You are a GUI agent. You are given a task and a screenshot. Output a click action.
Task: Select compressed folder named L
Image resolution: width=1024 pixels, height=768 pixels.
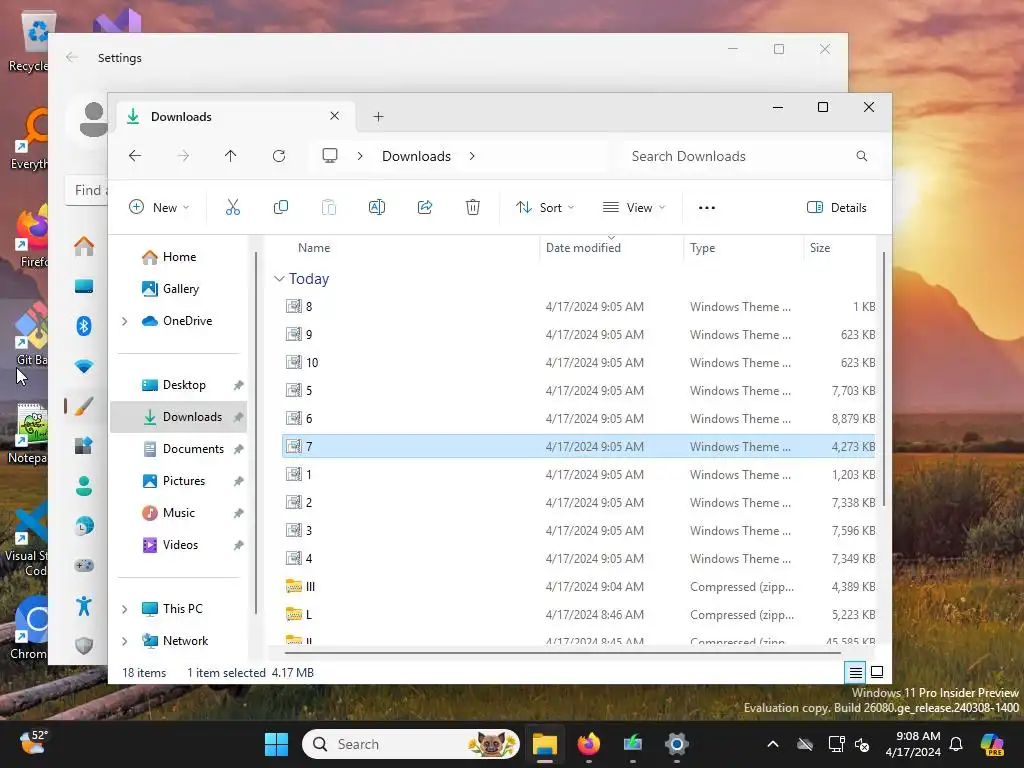pos(579,615)
